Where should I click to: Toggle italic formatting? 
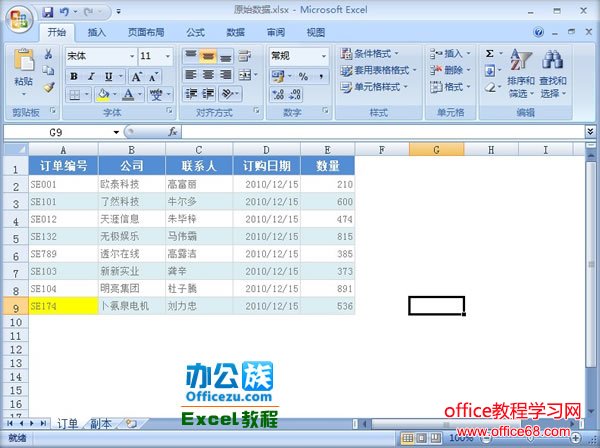(x=91, y=77)
